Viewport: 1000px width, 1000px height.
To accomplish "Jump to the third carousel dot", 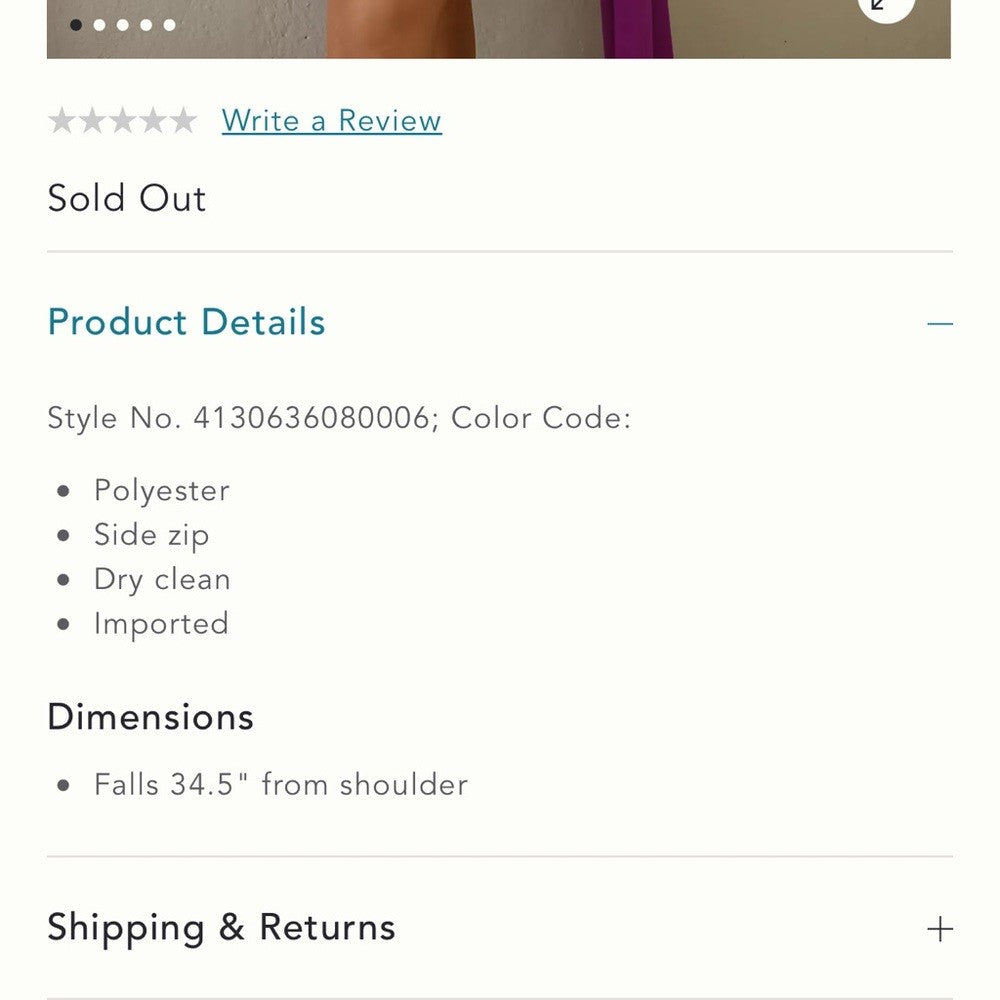I will tap(123, 25).
